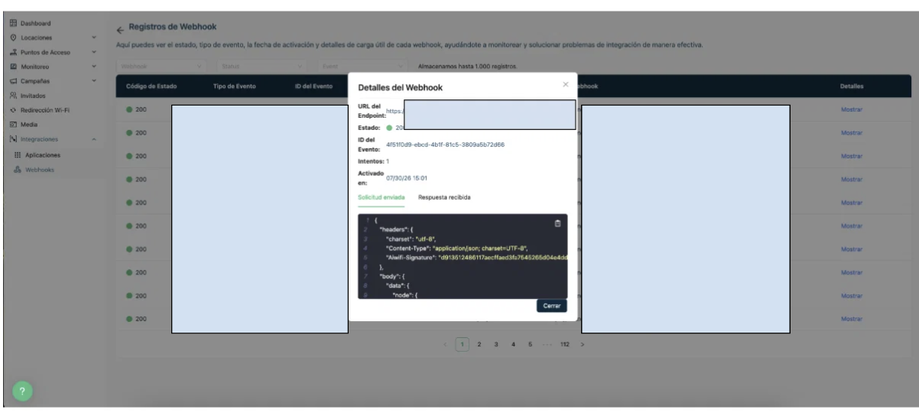The width and height of the screenshot is (919, 416).
Task: Open the Status filter dropdown
Action: (261, 66)
